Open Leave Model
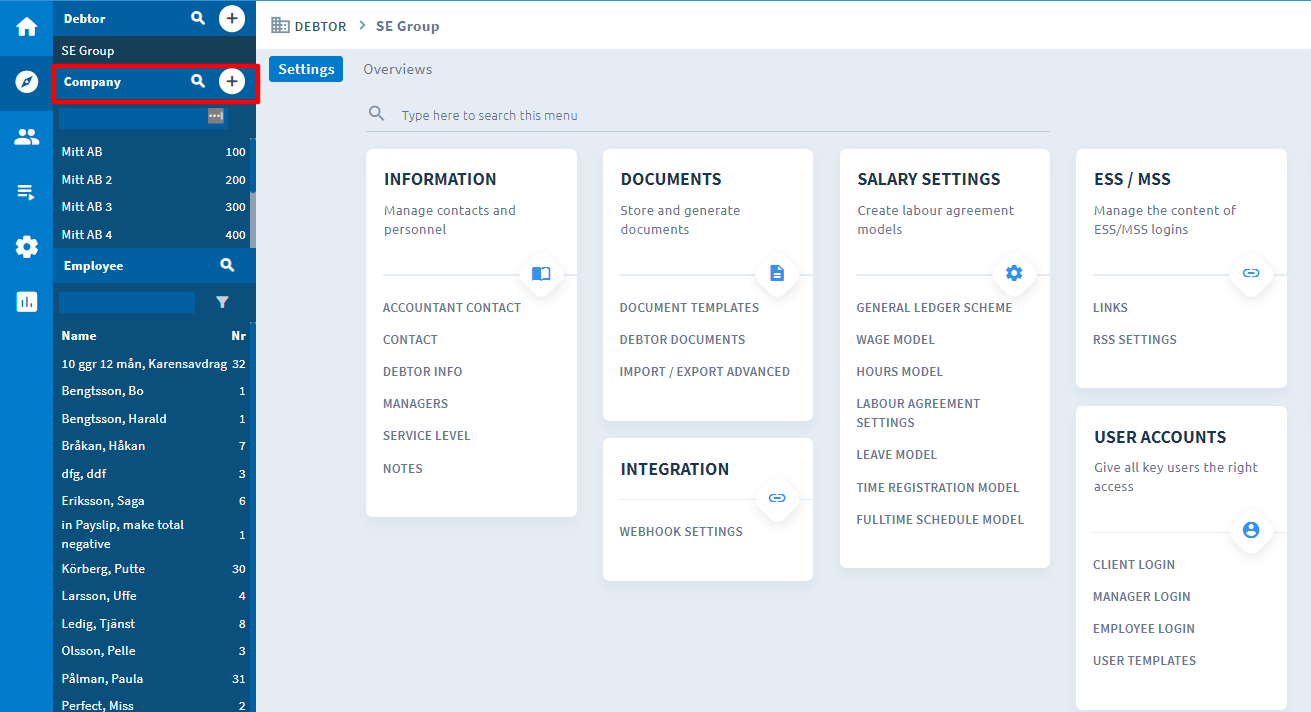 coord(896,455)
